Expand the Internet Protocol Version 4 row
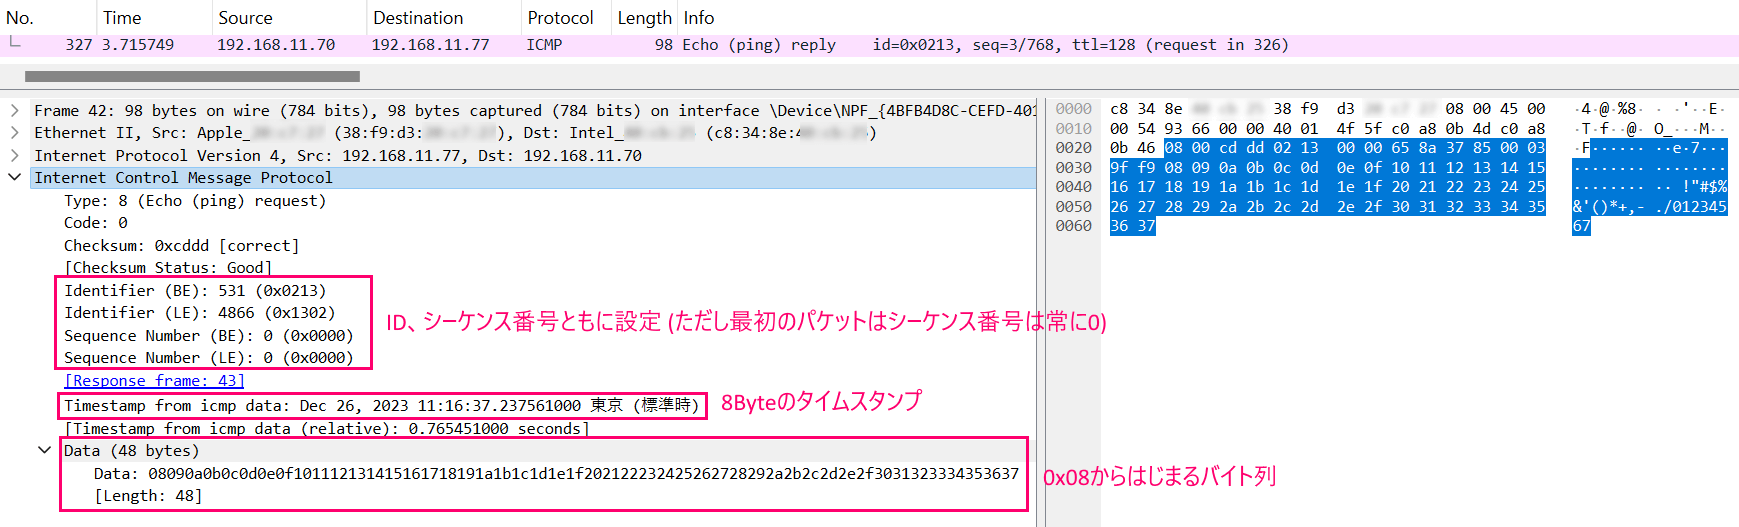 point(14,155)
